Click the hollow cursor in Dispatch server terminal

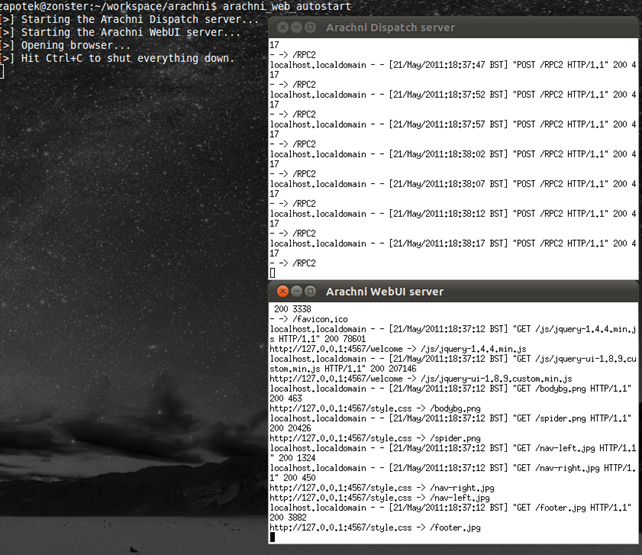(x=273, y=272)
